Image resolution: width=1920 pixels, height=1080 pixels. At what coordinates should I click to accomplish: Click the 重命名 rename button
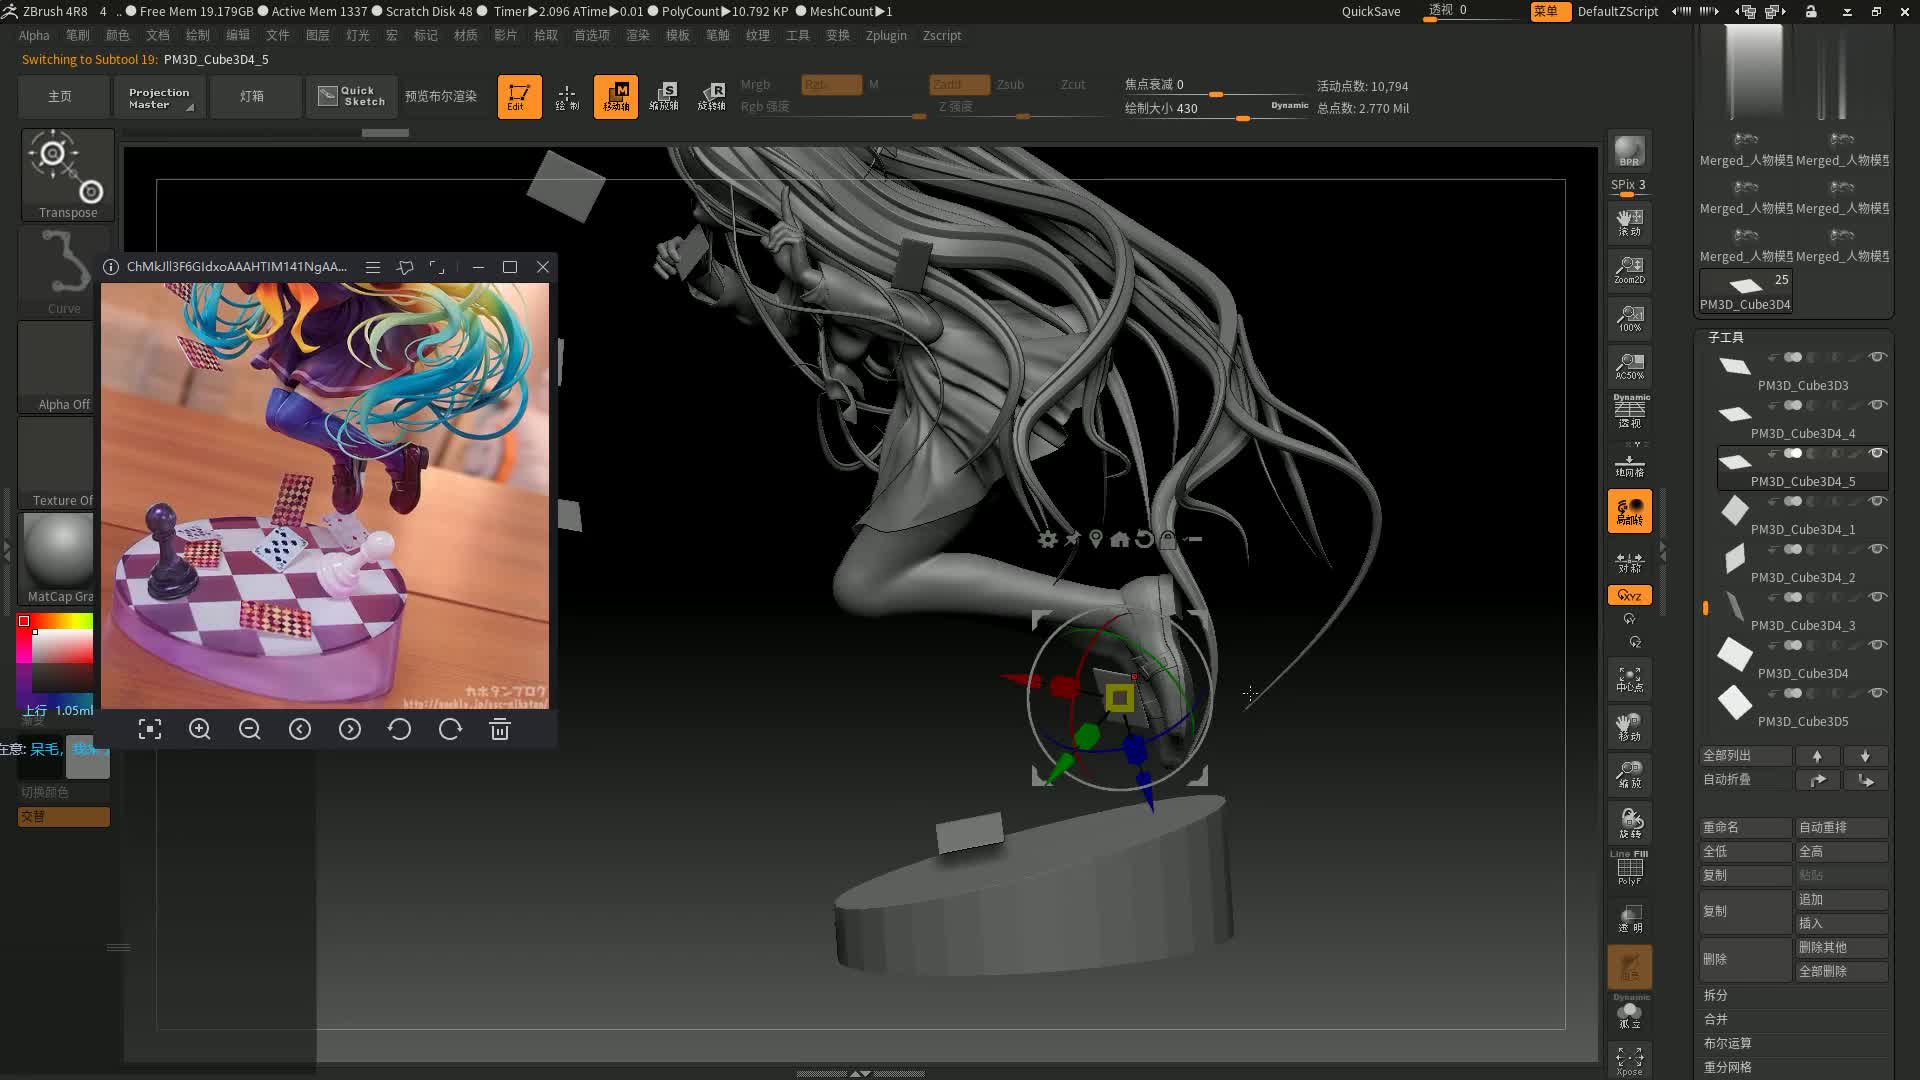click(1744, 827)
